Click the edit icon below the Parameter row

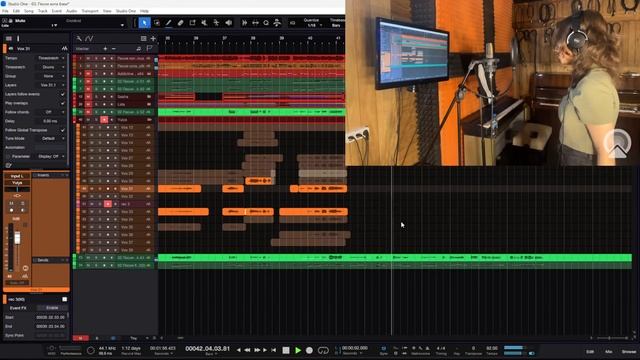coord(9,165)
